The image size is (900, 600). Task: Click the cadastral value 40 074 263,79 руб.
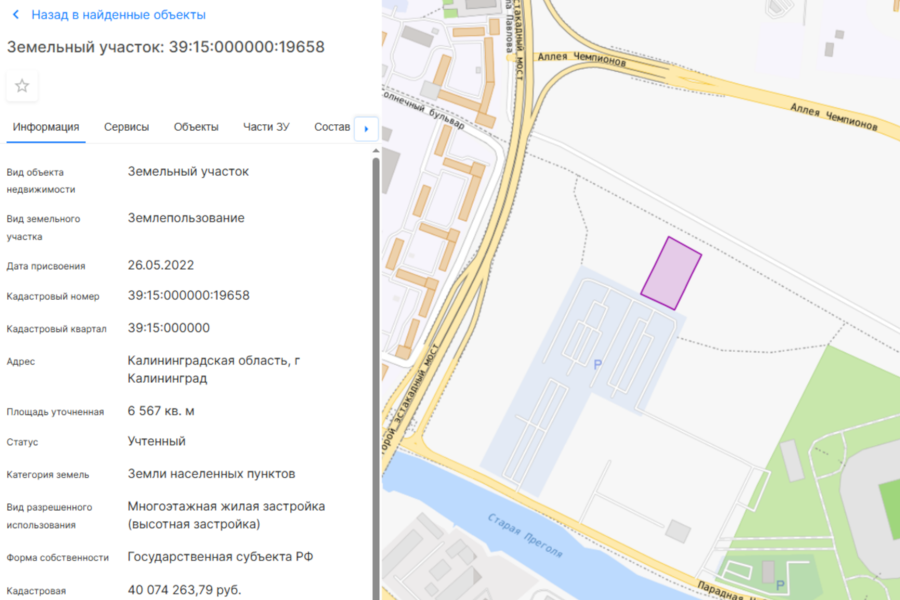(x=184, y=589)
